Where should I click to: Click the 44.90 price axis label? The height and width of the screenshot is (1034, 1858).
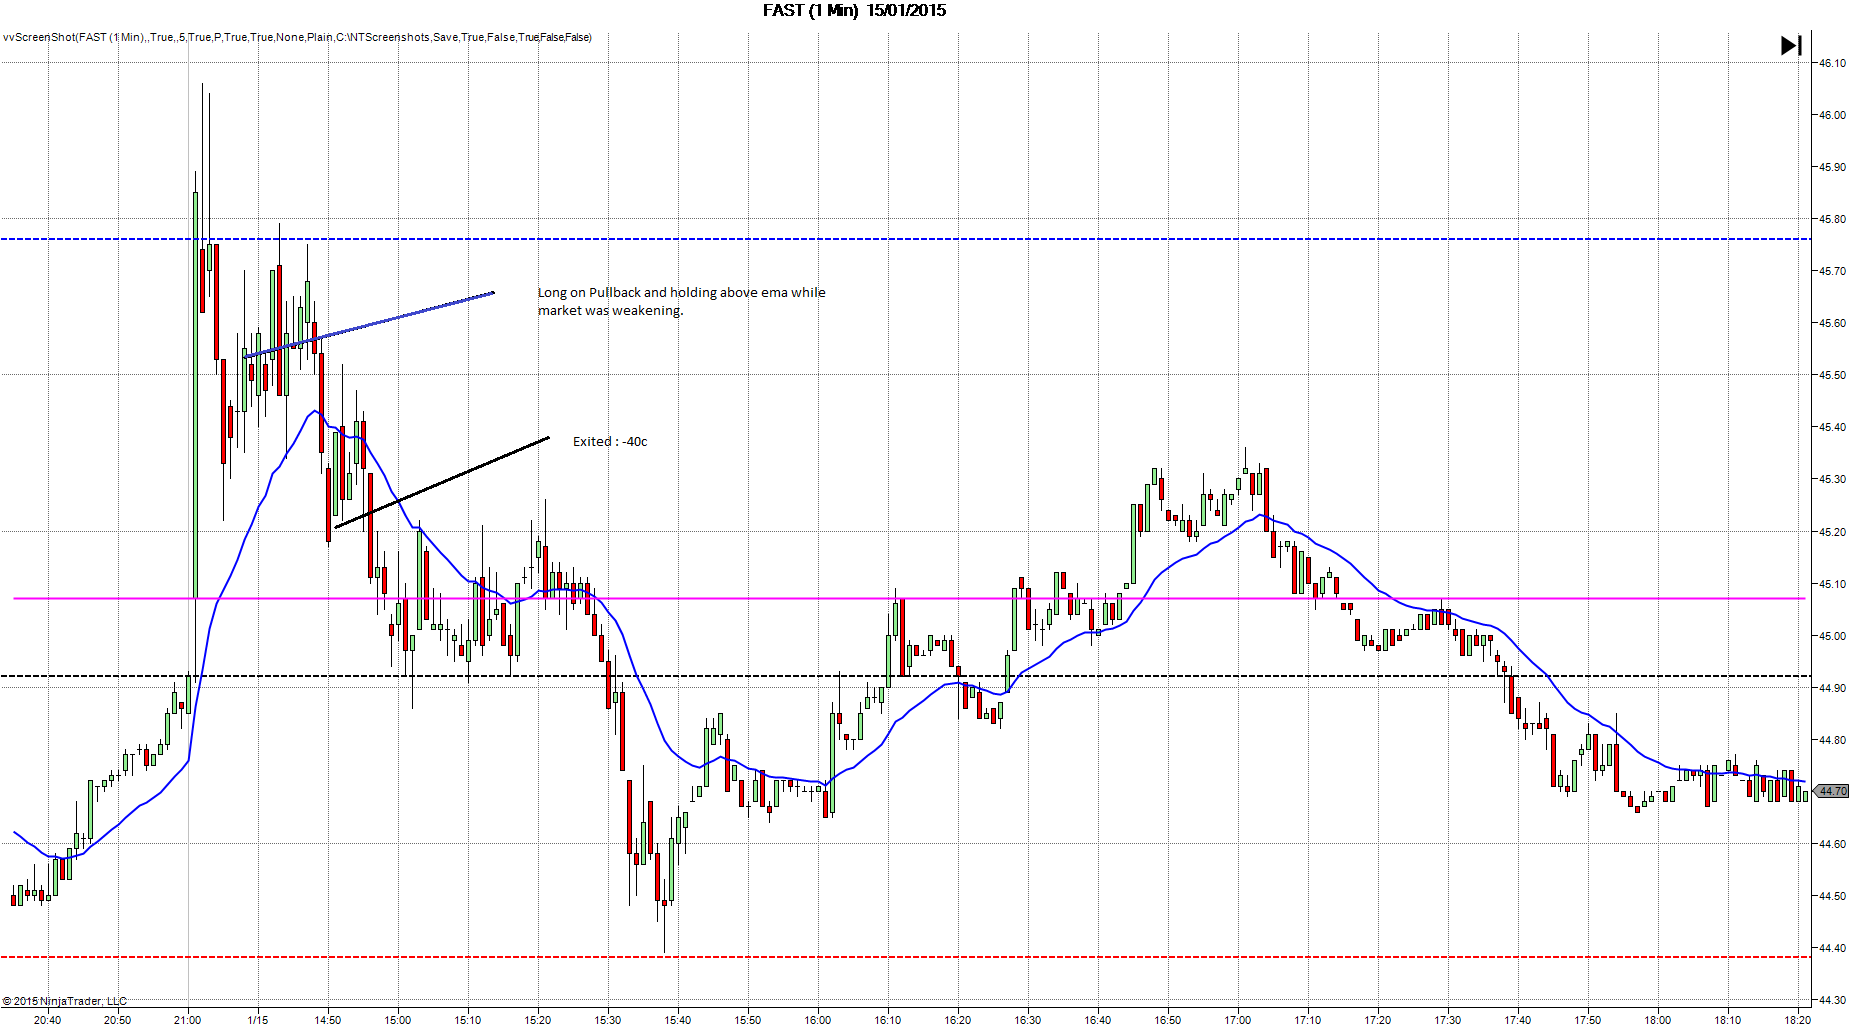pyautogui.click(x=1832, y=688)
